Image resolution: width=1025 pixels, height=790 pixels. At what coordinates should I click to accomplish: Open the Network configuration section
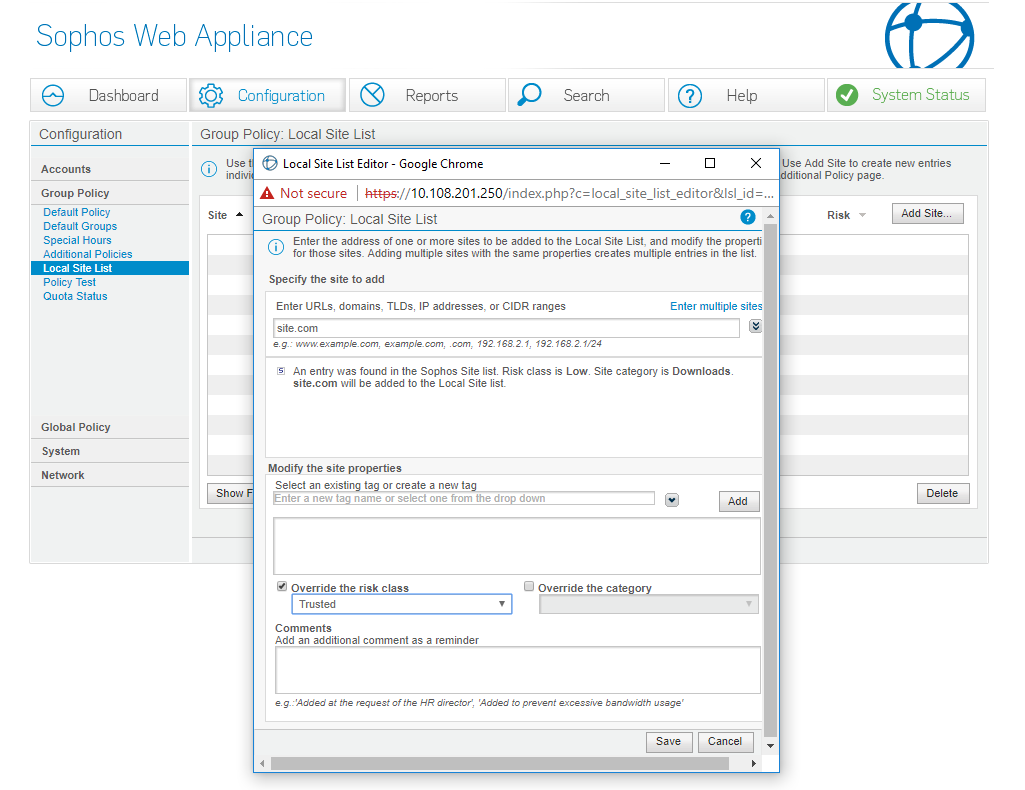tap(63, 474)
